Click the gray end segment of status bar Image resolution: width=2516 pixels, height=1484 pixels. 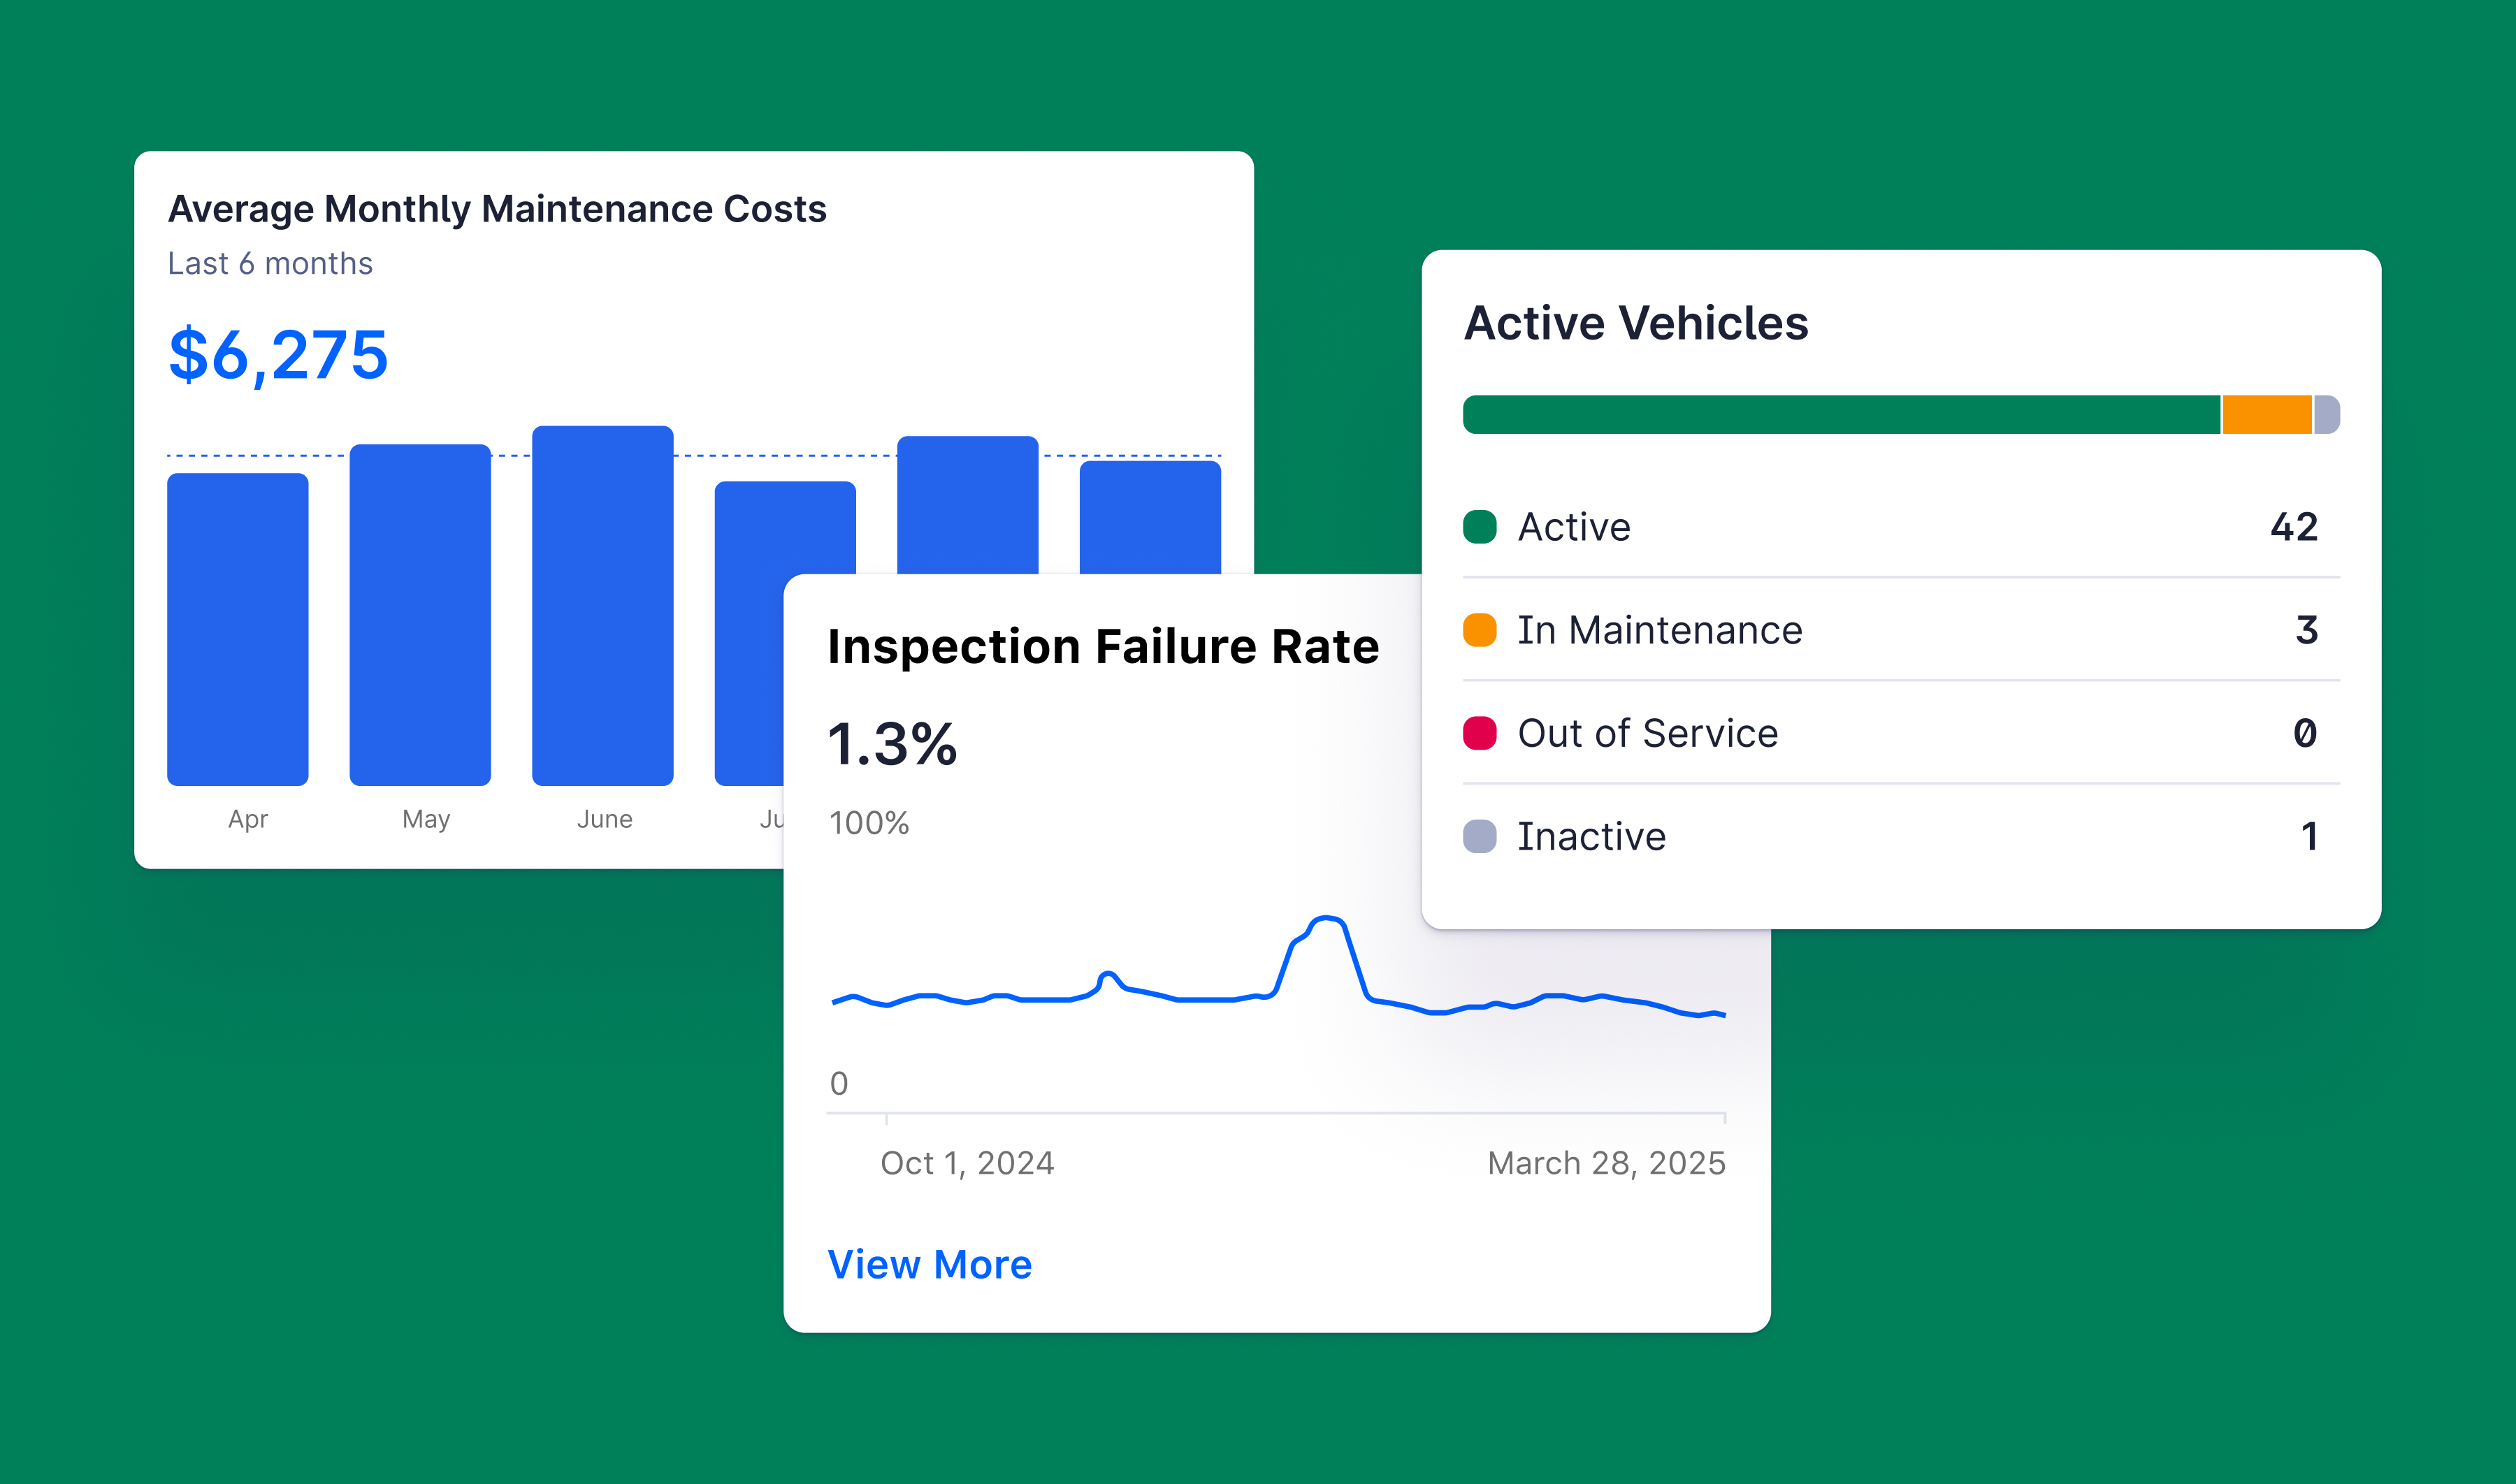pyautogui.click(x=2327, y=415)
